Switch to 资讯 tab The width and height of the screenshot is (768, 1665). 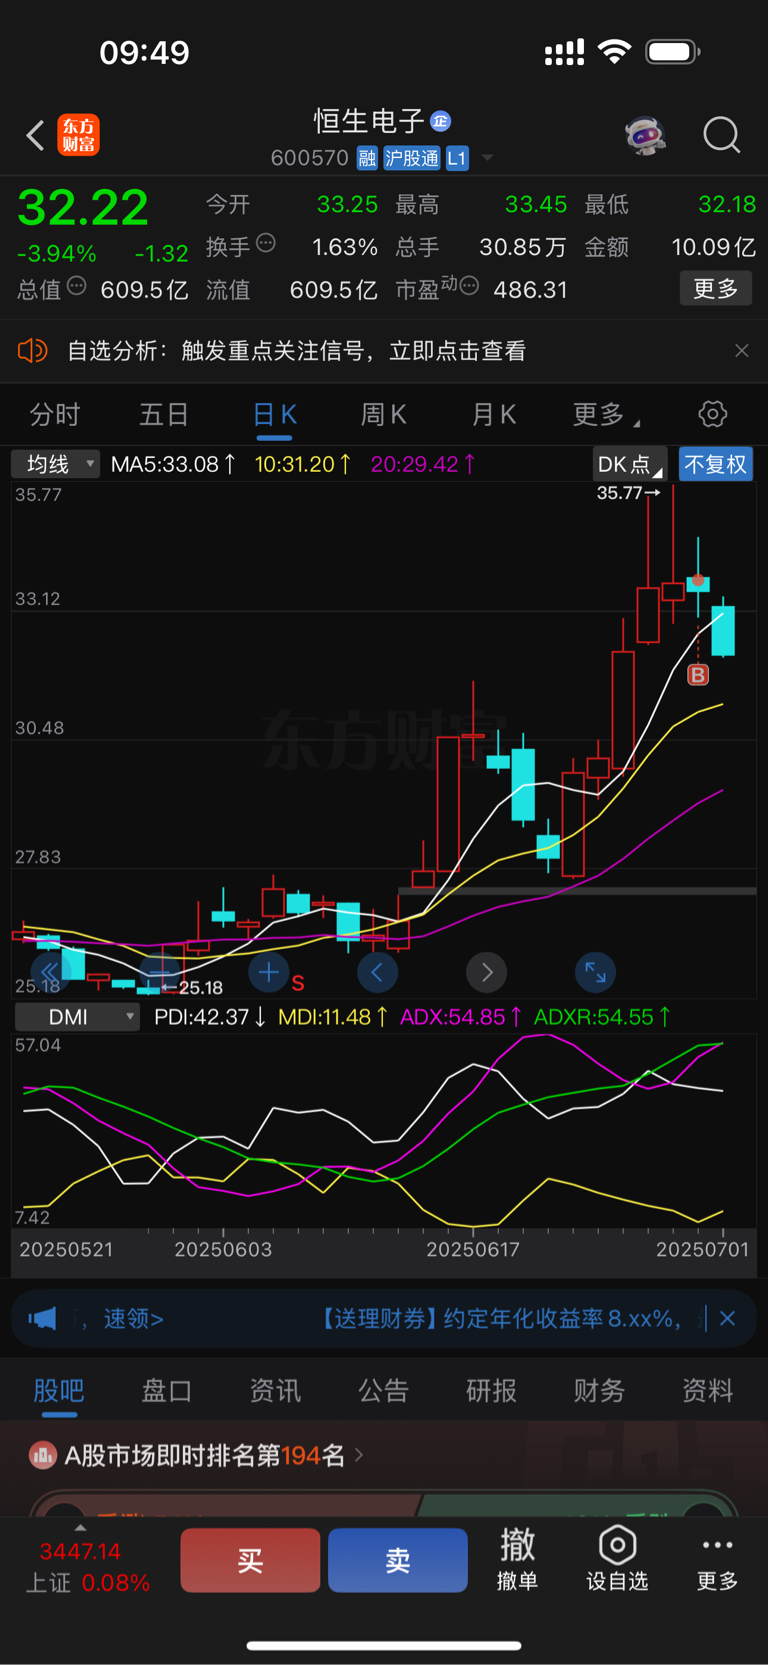pos(275,1390)
